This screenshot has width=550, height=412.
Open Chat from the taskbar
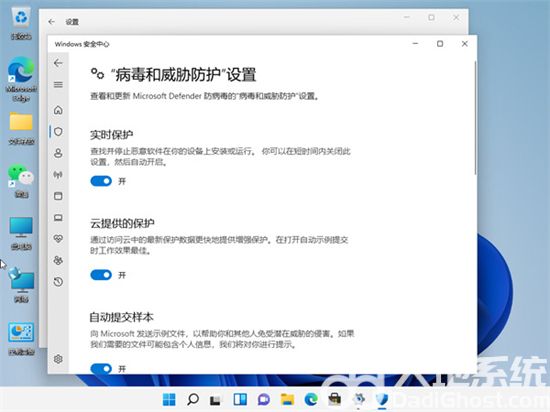[x=264, y=399]
